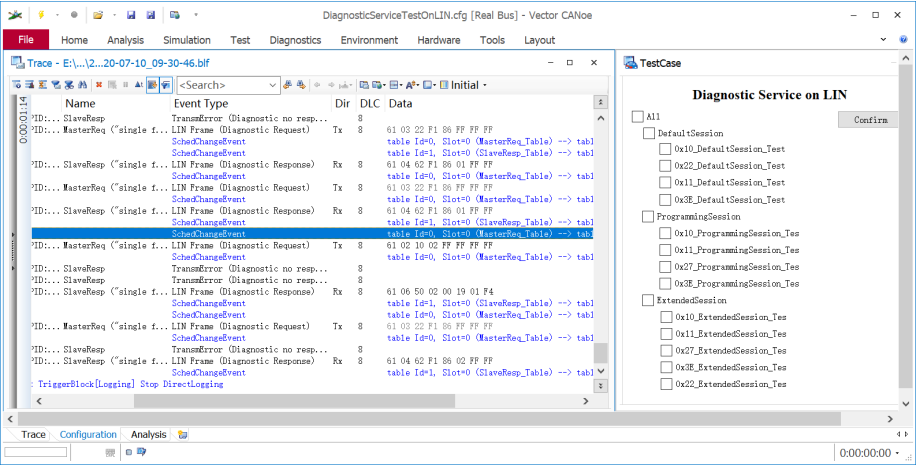
Task: Open the time display dropdown at 0:00:00:00
Action: click(x=897, y=453)
